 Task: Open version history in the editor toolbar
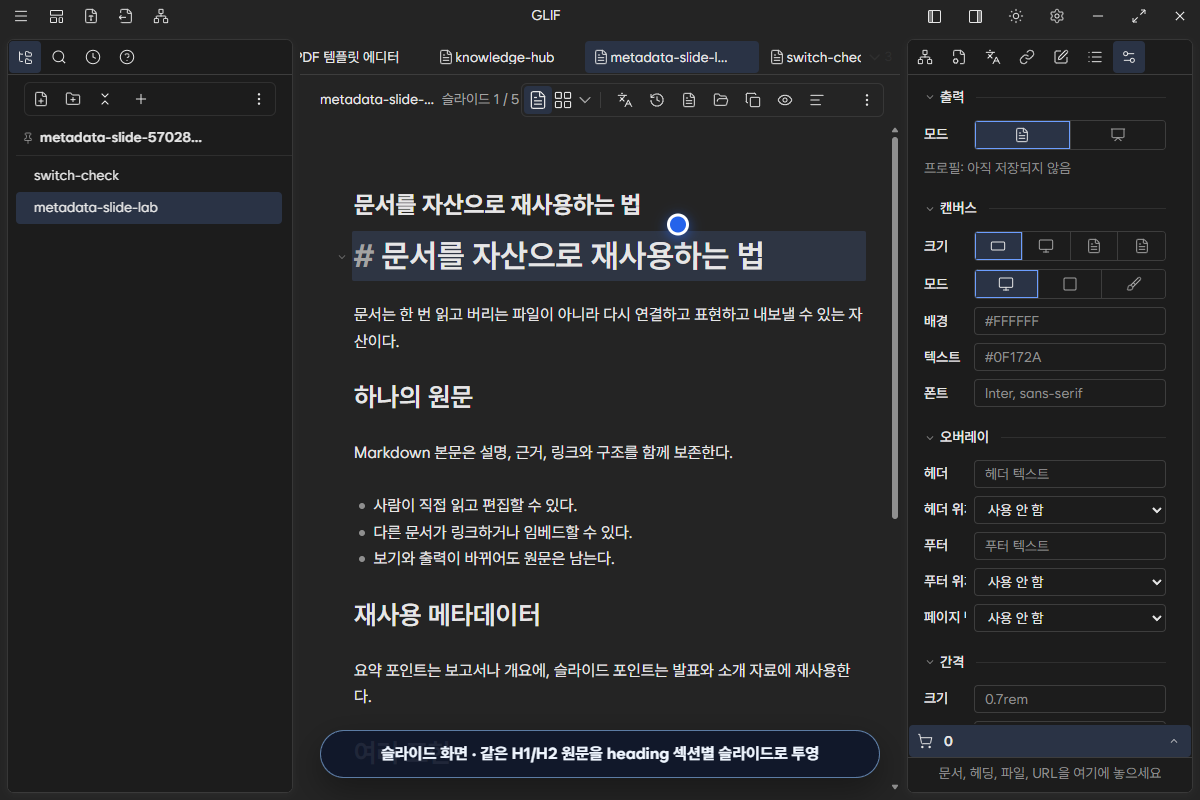[657, 100]
